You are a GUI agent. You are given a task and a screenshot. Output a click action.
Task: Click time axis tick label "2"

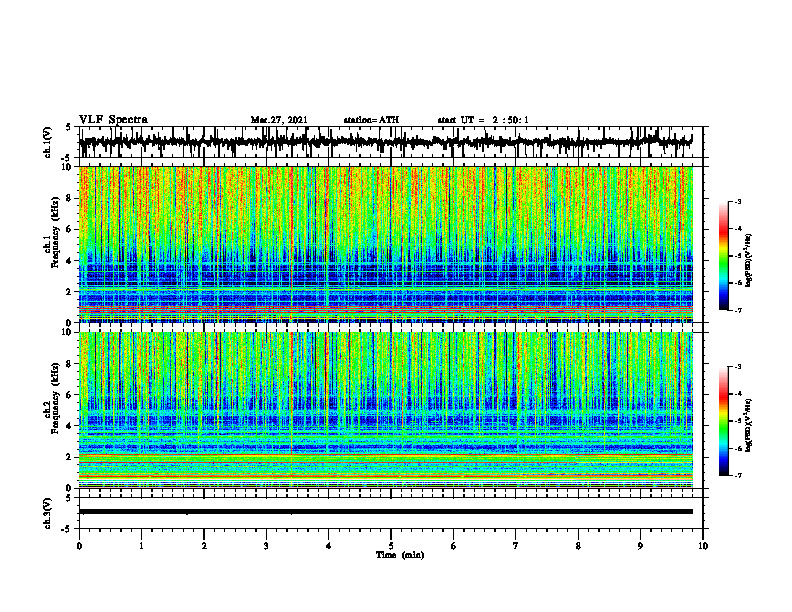coord(204,546)
